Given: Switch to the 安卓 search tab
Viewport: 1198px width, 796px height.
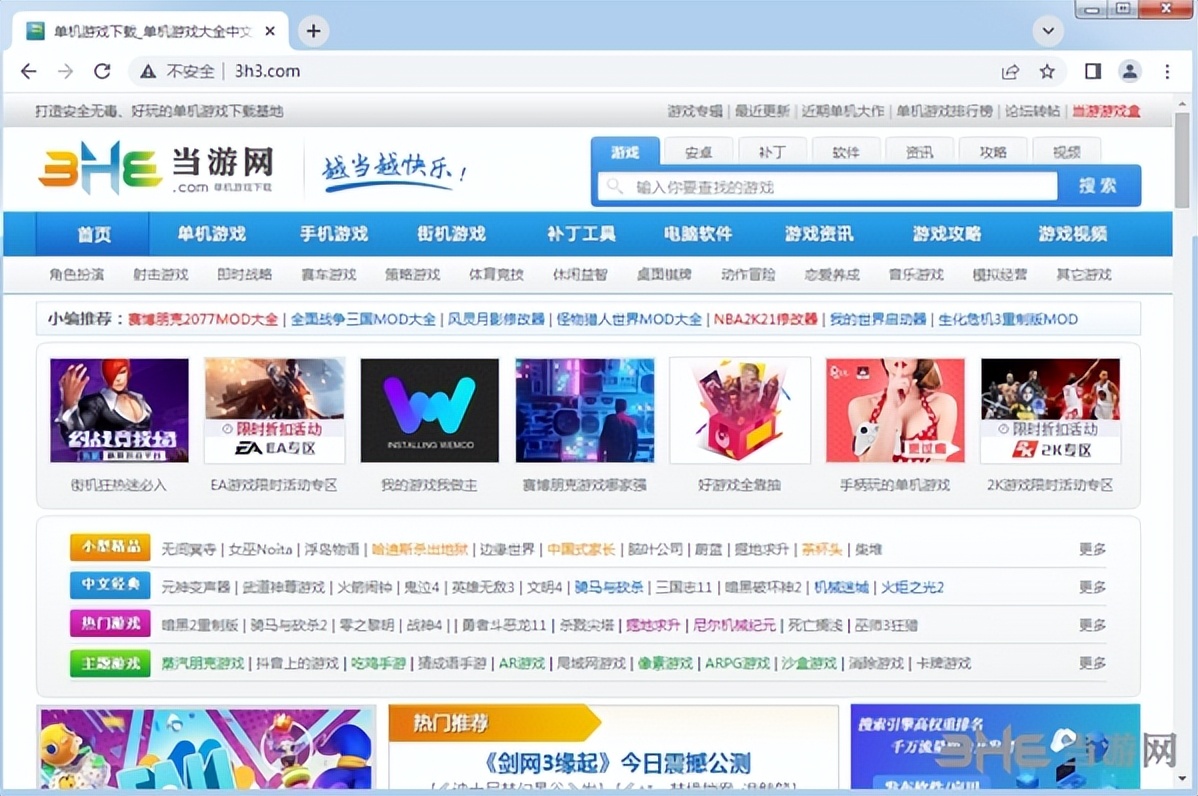Looking at the screenshot, I should tap(697, 151).
